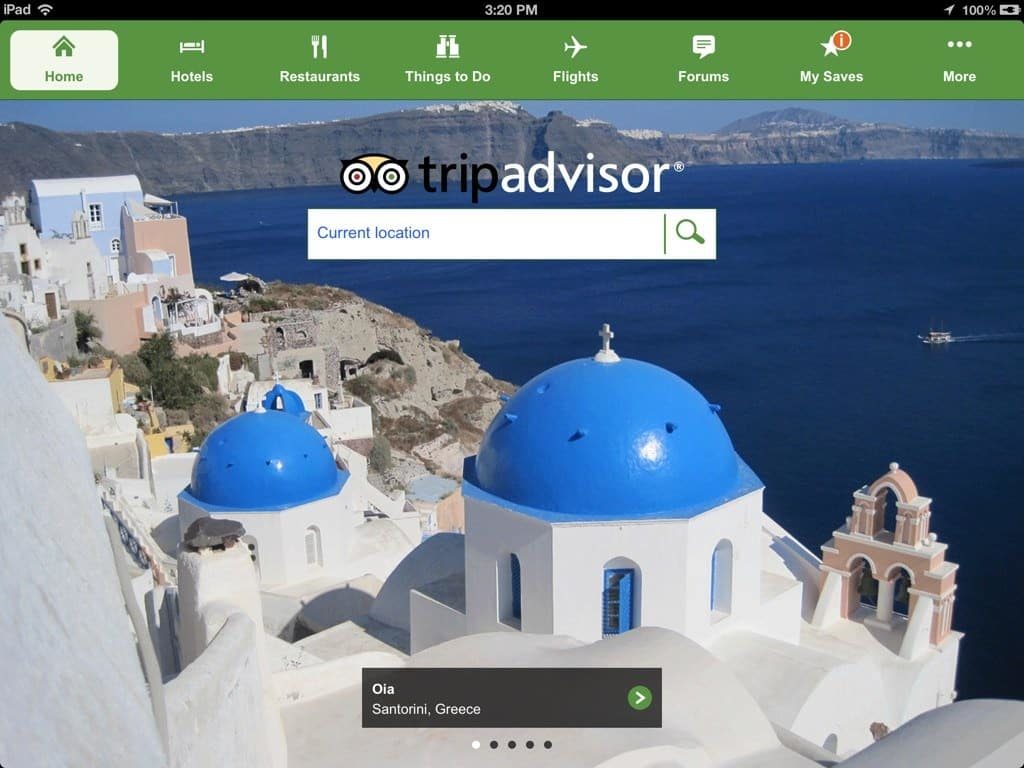Click the tripadvisor owl logo

(x=374, y=175)
